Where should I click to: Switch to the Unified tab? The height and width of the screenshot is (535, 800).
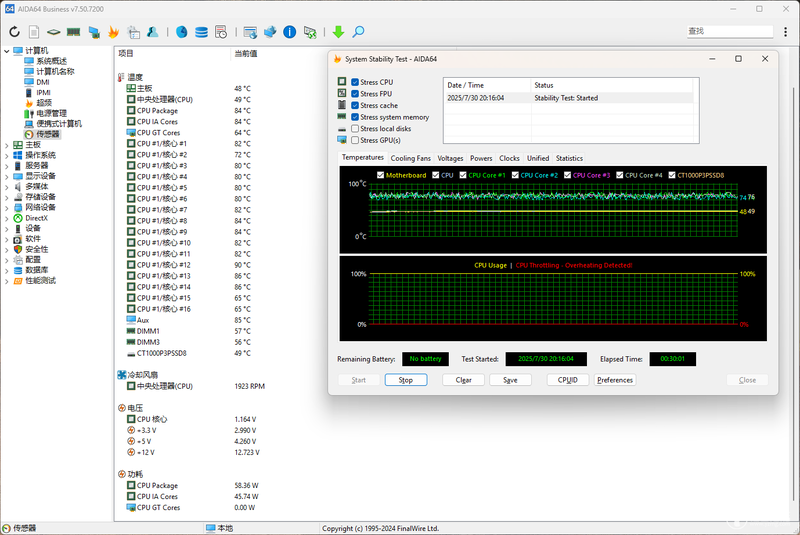tap(538, 158)
